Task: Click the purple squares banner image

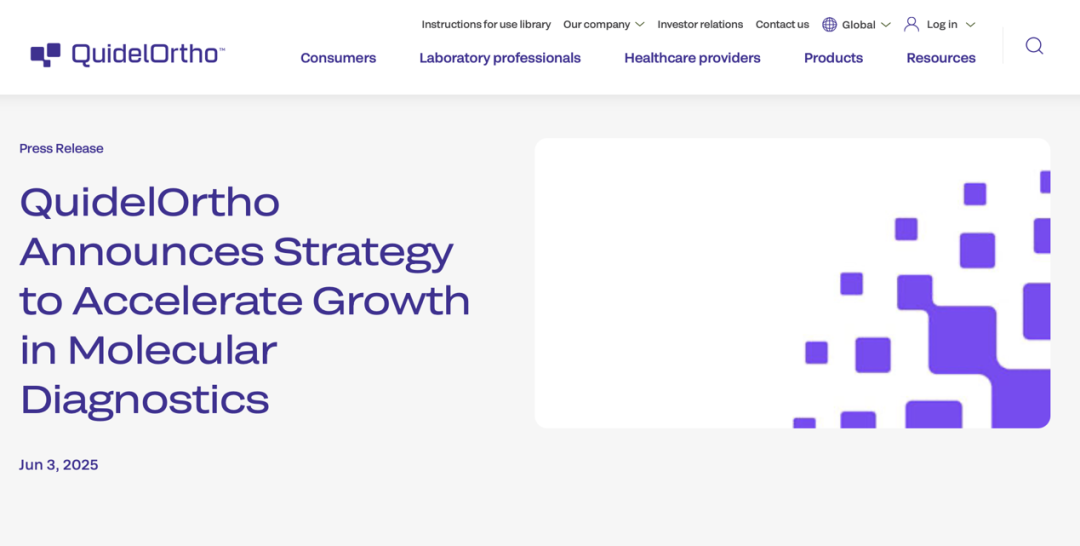Action: (x=793, y=283)
